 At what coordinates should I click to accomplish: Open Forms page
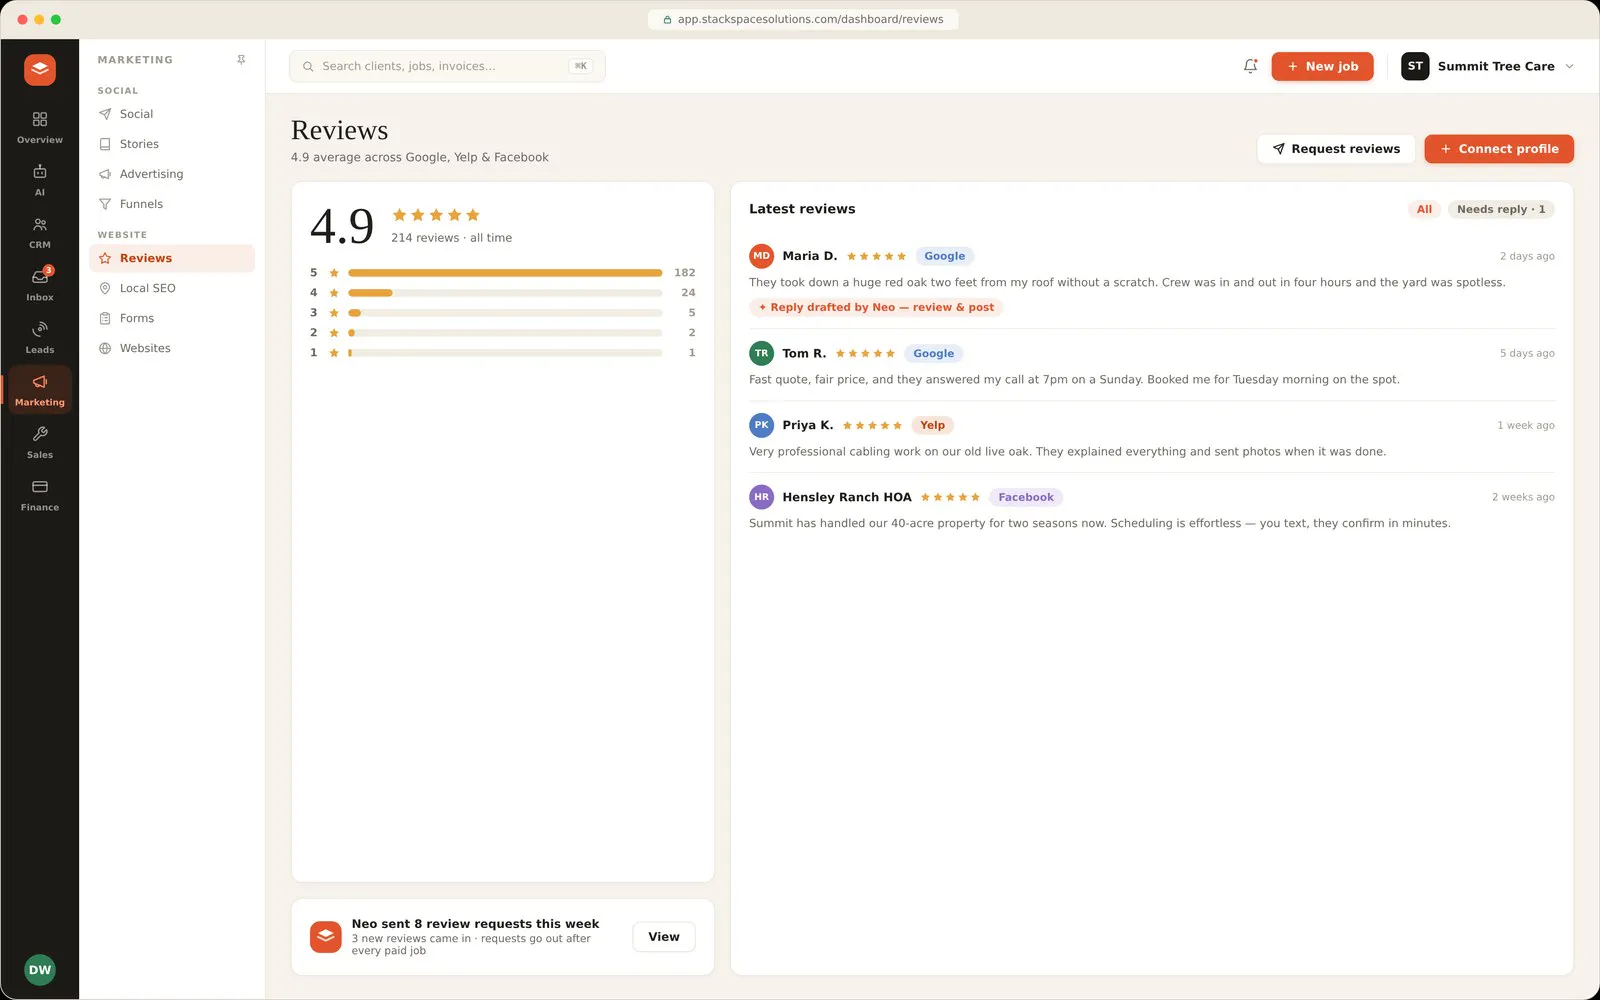[x=172, y=318]
